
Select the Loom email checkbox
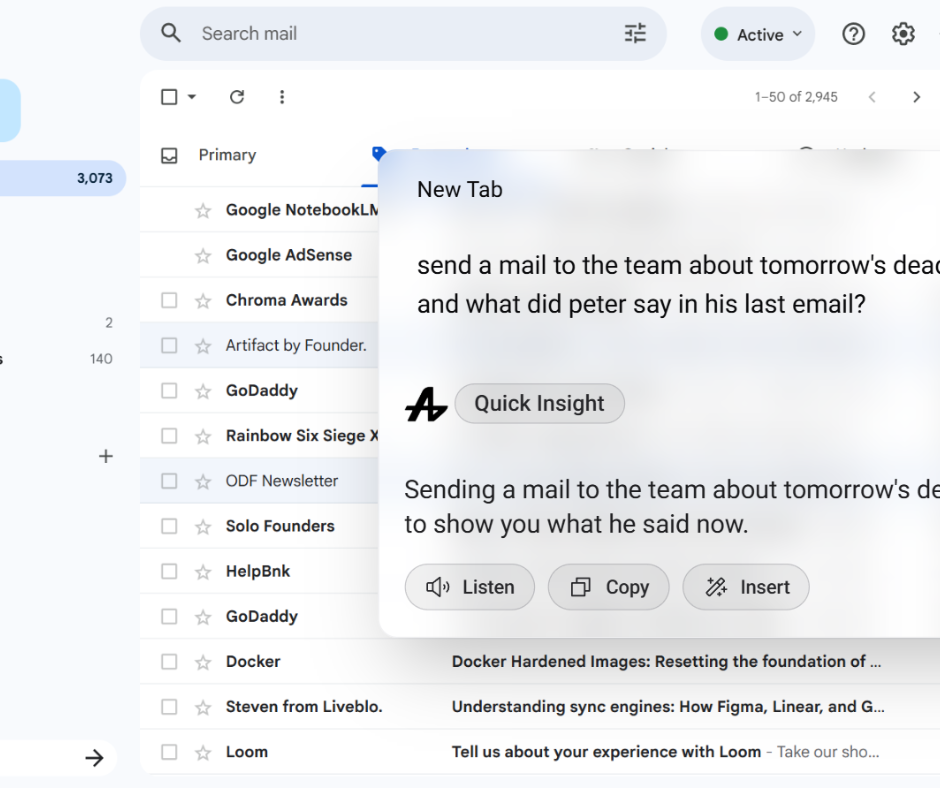(169, 752)
